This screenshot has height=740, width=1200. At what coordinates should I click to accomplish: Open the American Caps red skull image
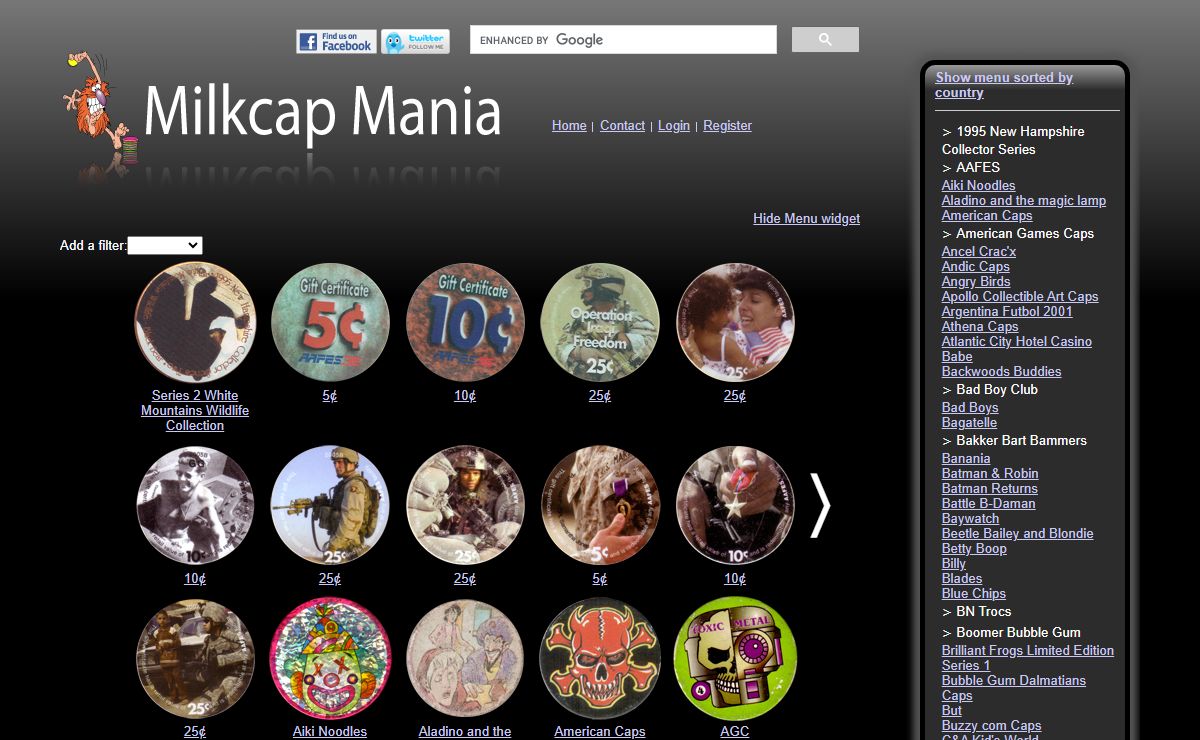[x=600, y=660]
